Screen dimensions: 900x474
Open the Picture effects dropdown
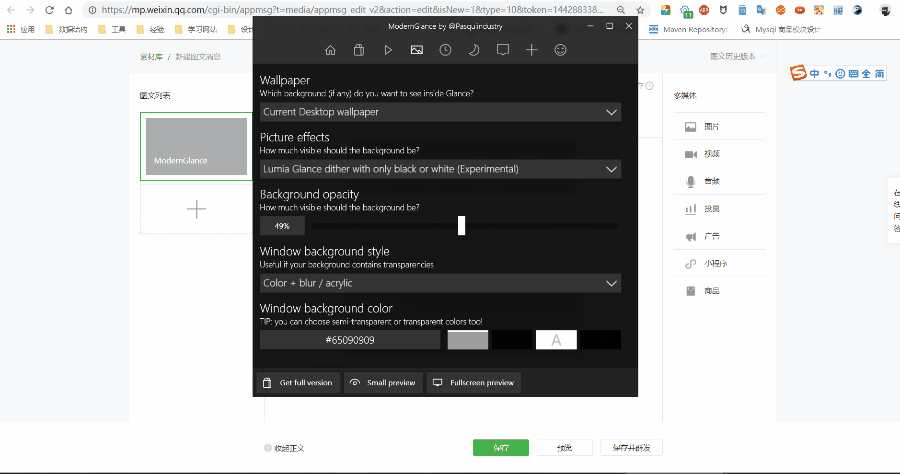(440, 169)
